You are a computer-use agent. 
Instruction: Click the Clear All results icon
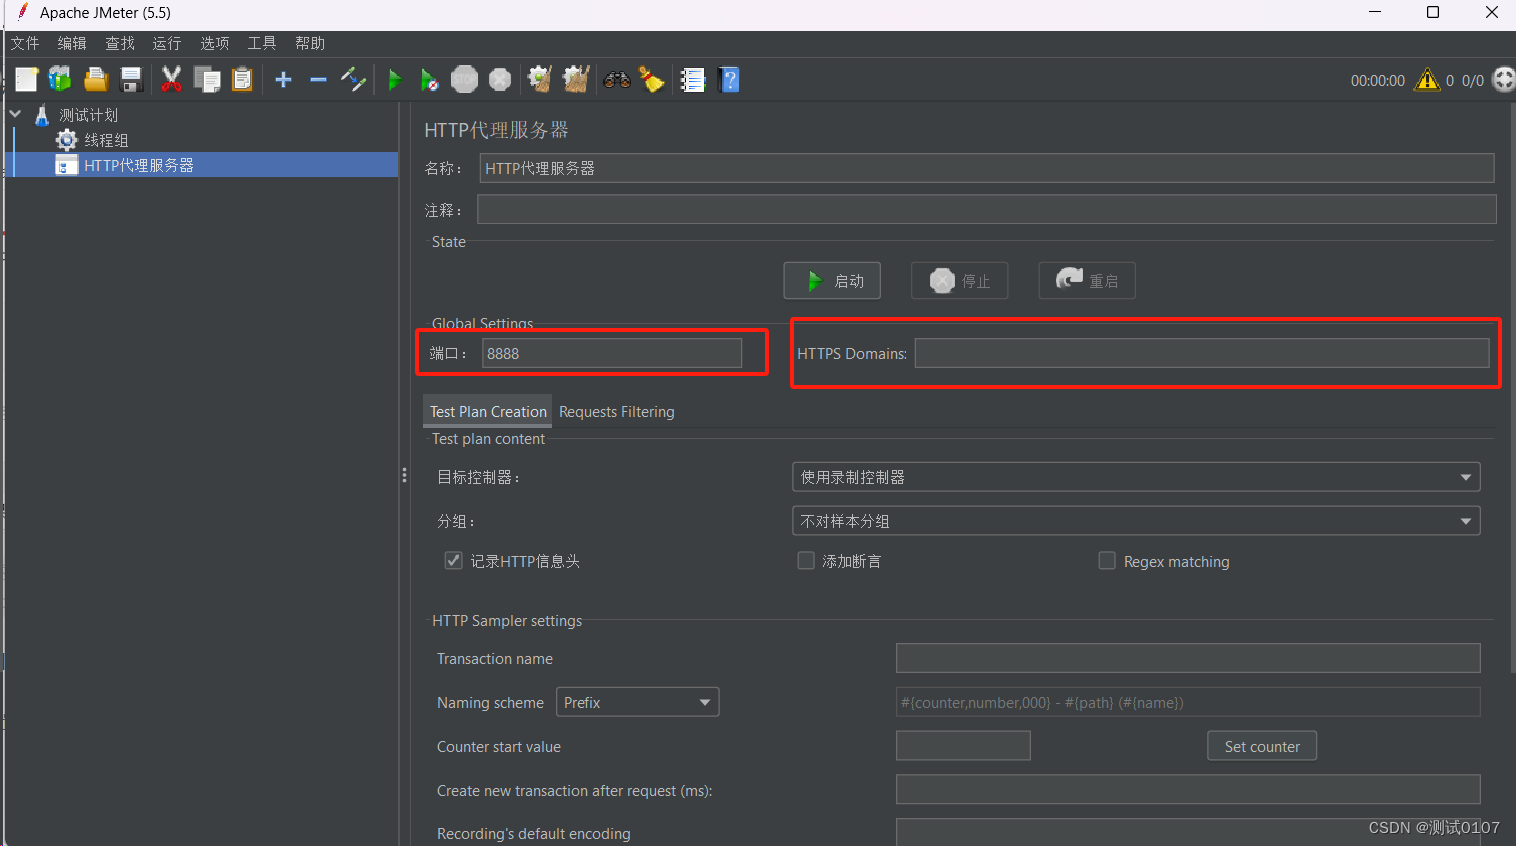tap(576, 80)
